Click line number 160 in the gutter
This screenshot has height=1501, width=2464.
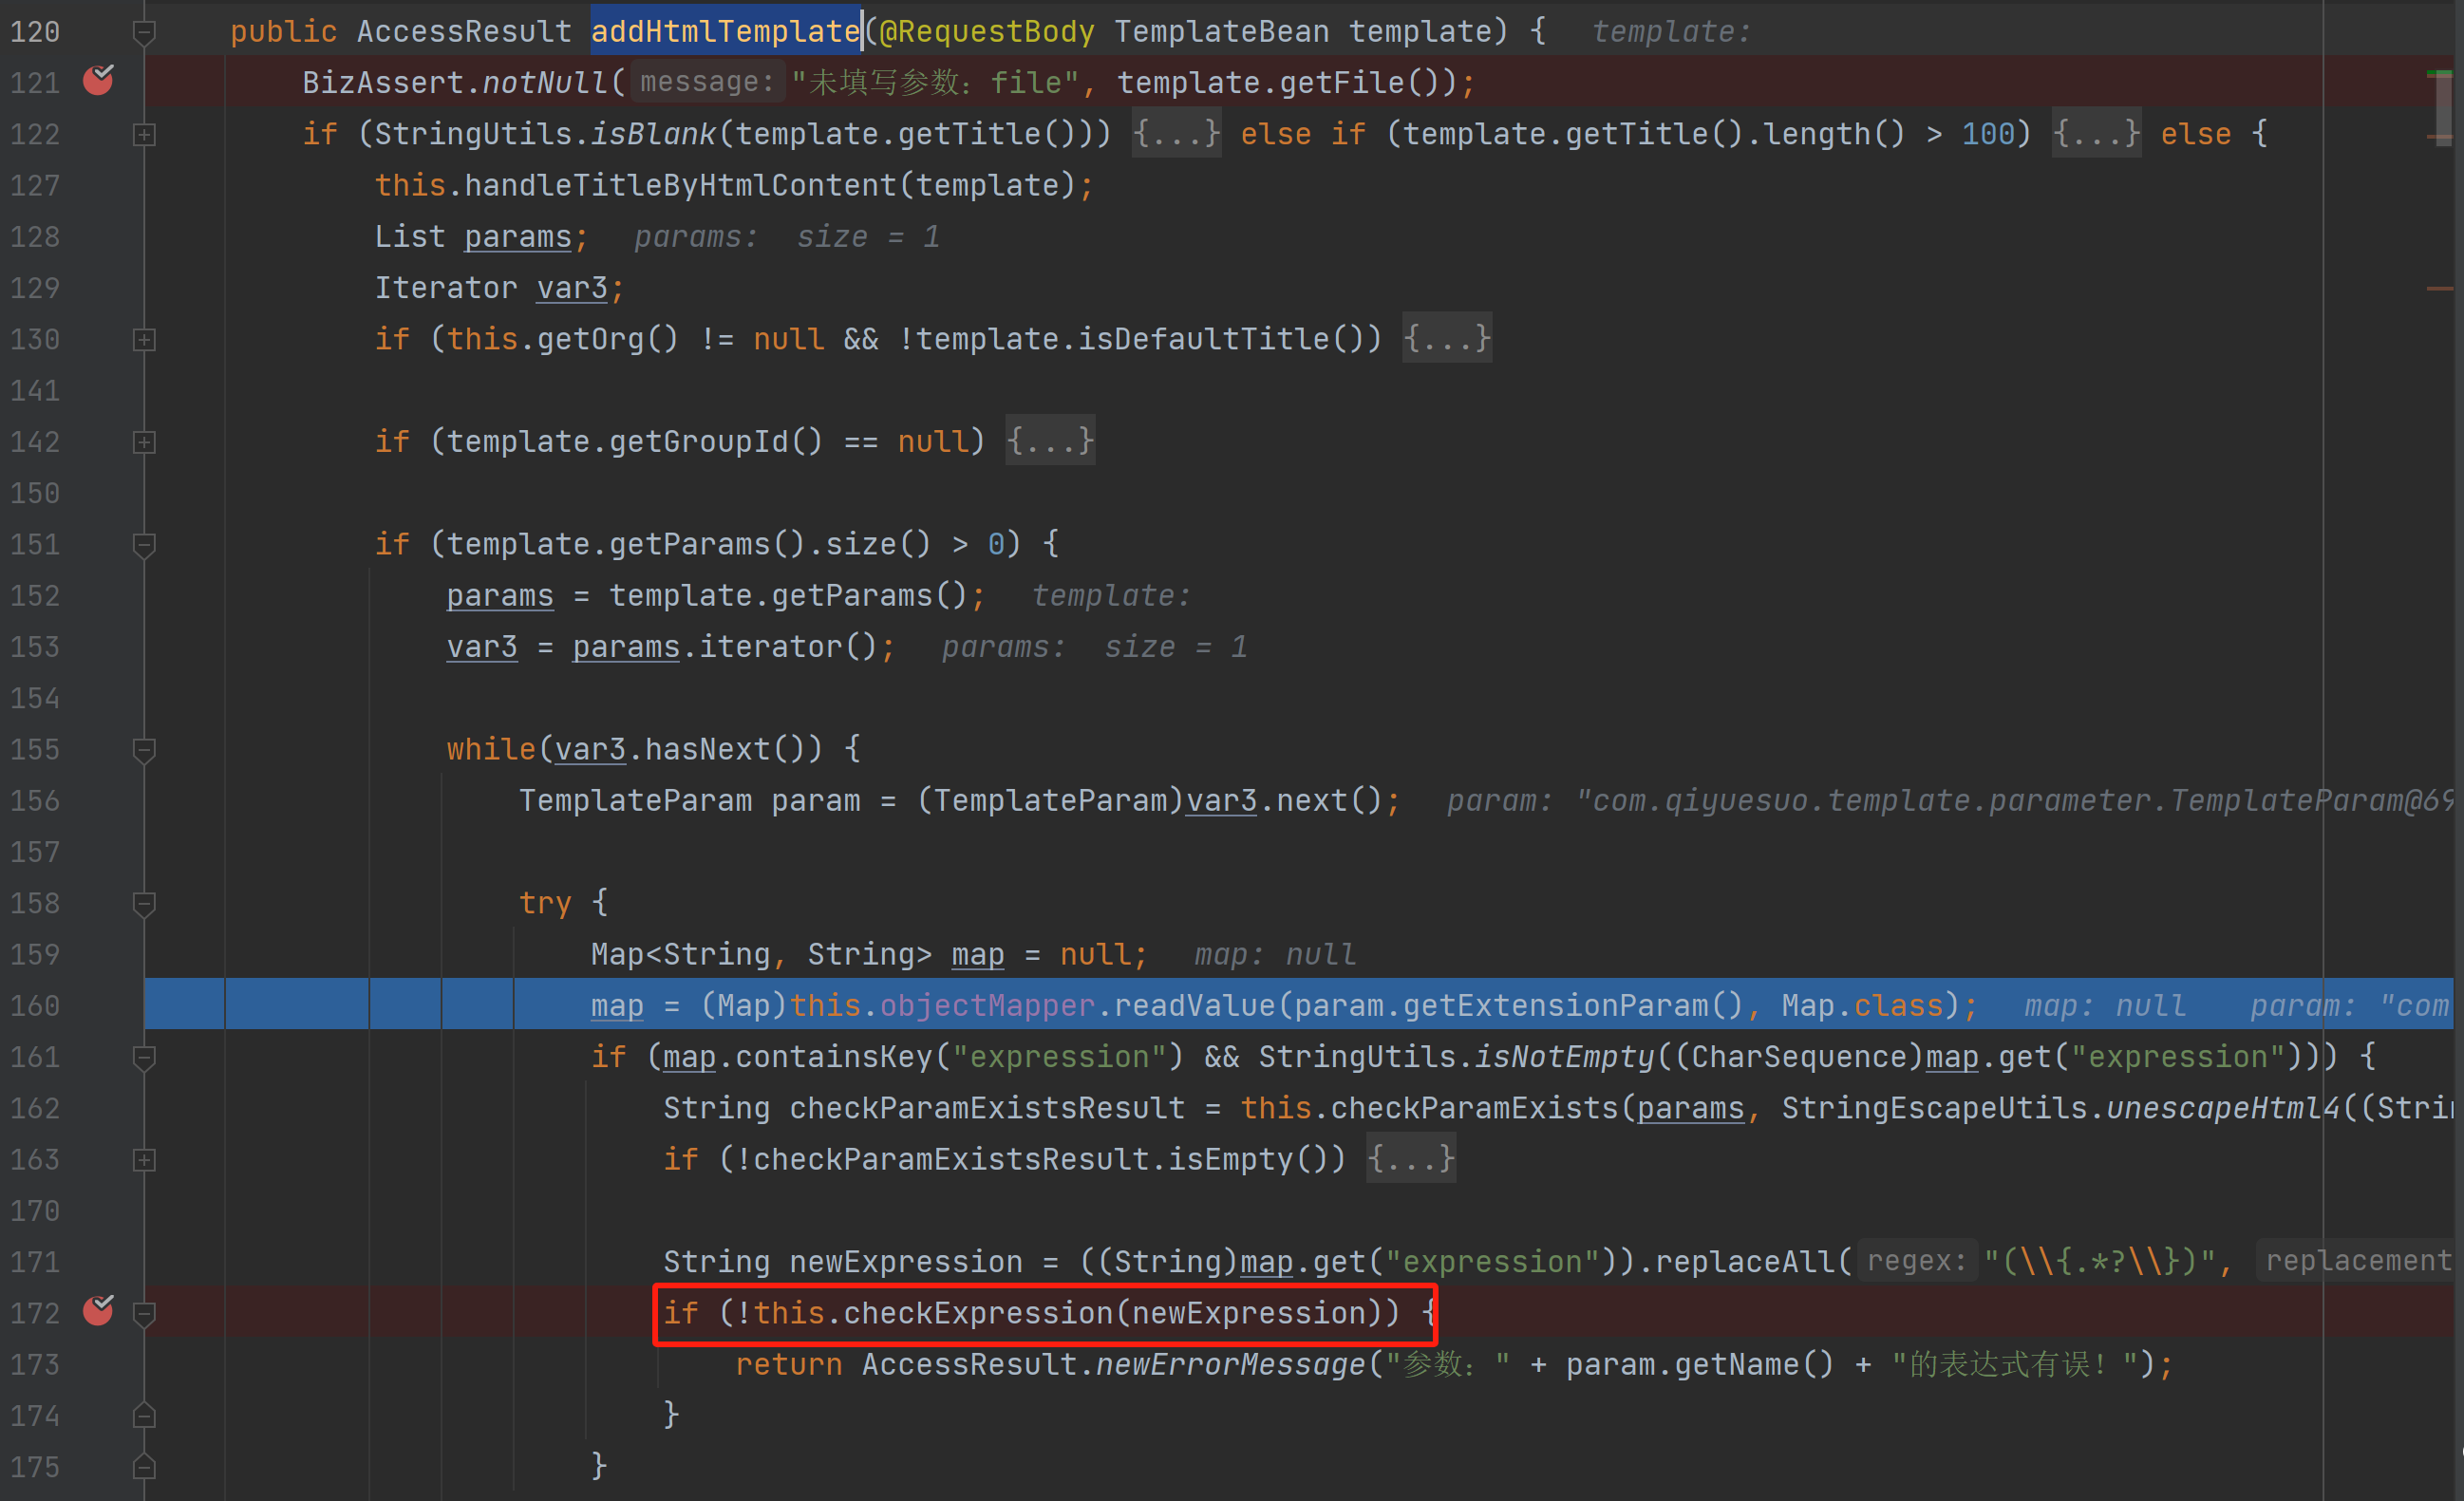pyautogui.click(x=36, y=1006)
